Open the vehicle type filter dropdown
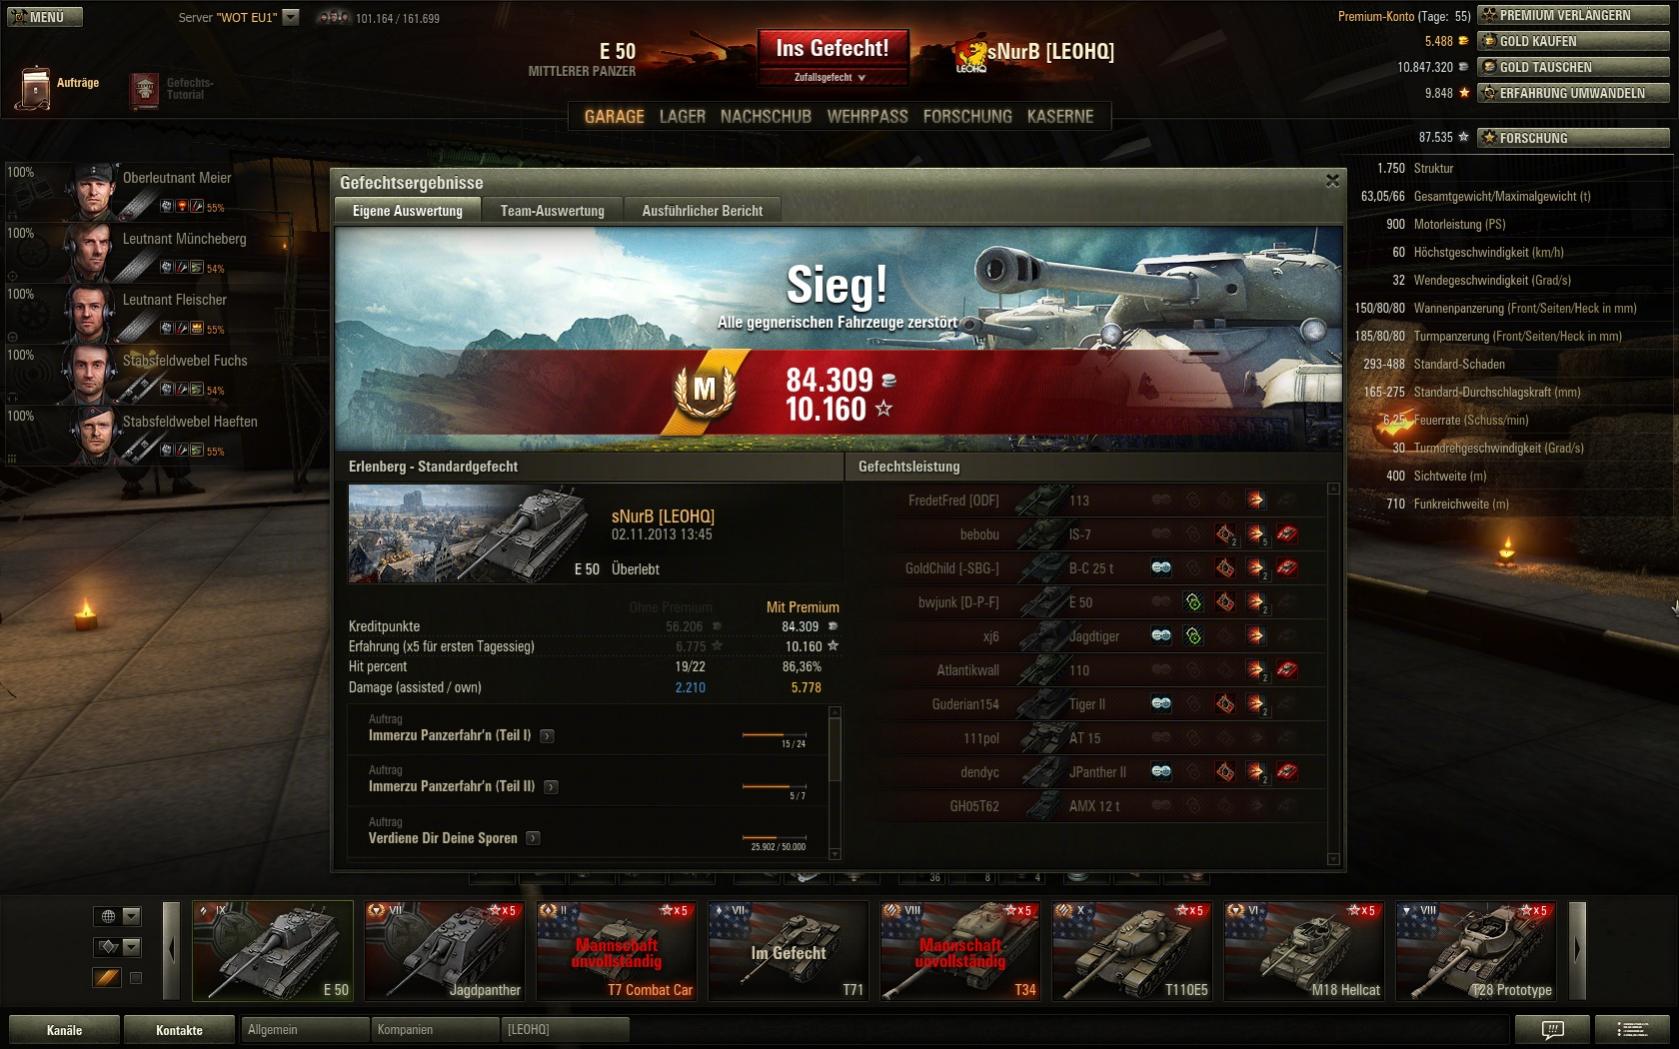 118,947
